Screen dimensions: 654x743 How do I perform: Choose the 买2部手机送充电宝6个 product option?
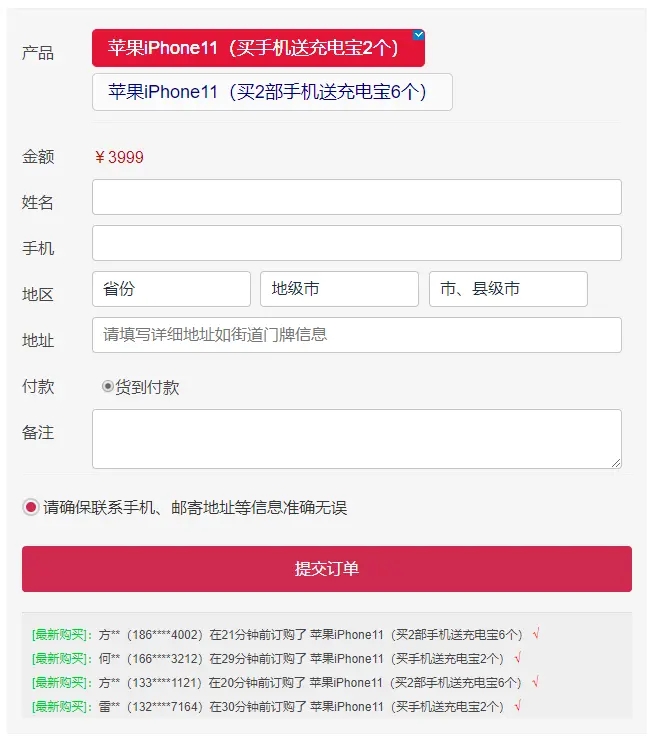(x=272, y=92)
